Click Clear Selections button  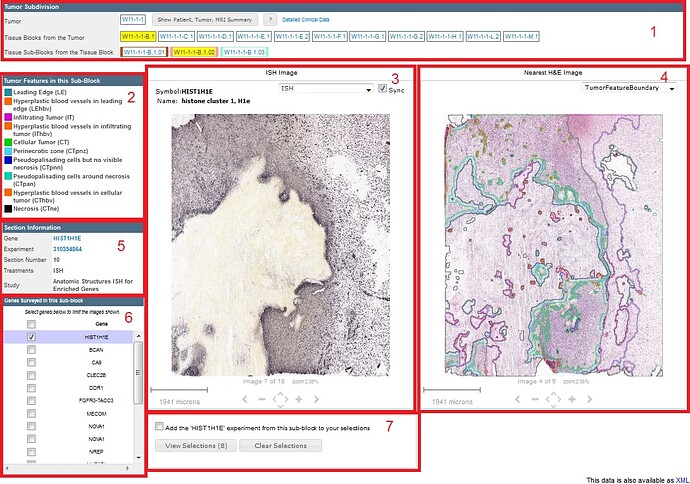click(x=280, y=446)
